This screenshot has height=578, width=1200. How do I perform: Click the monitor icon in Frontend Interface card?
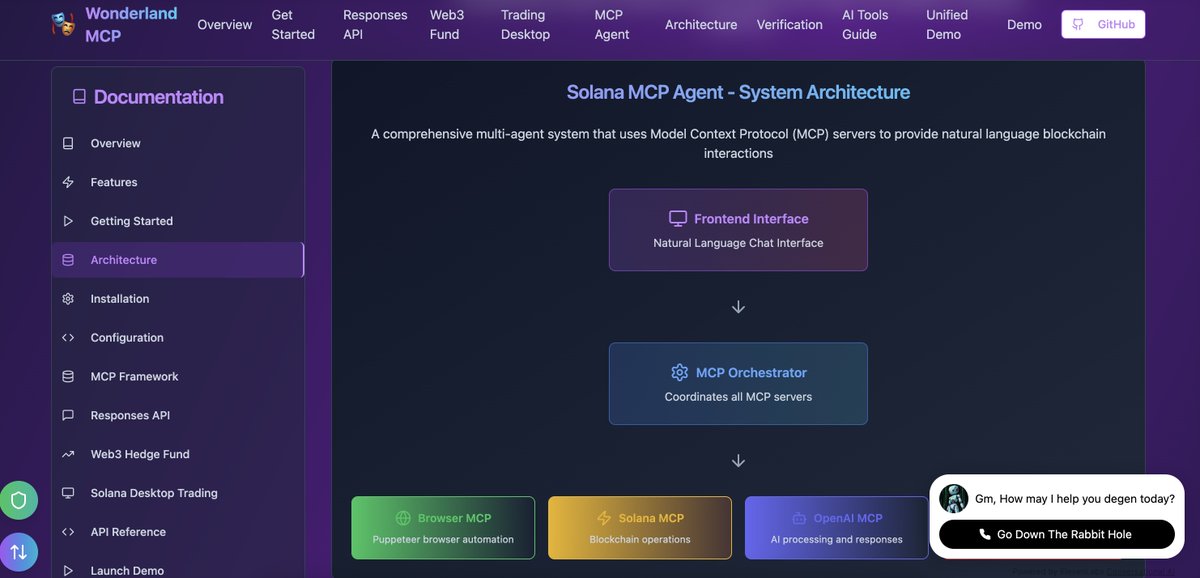click(x=678, y=218)
